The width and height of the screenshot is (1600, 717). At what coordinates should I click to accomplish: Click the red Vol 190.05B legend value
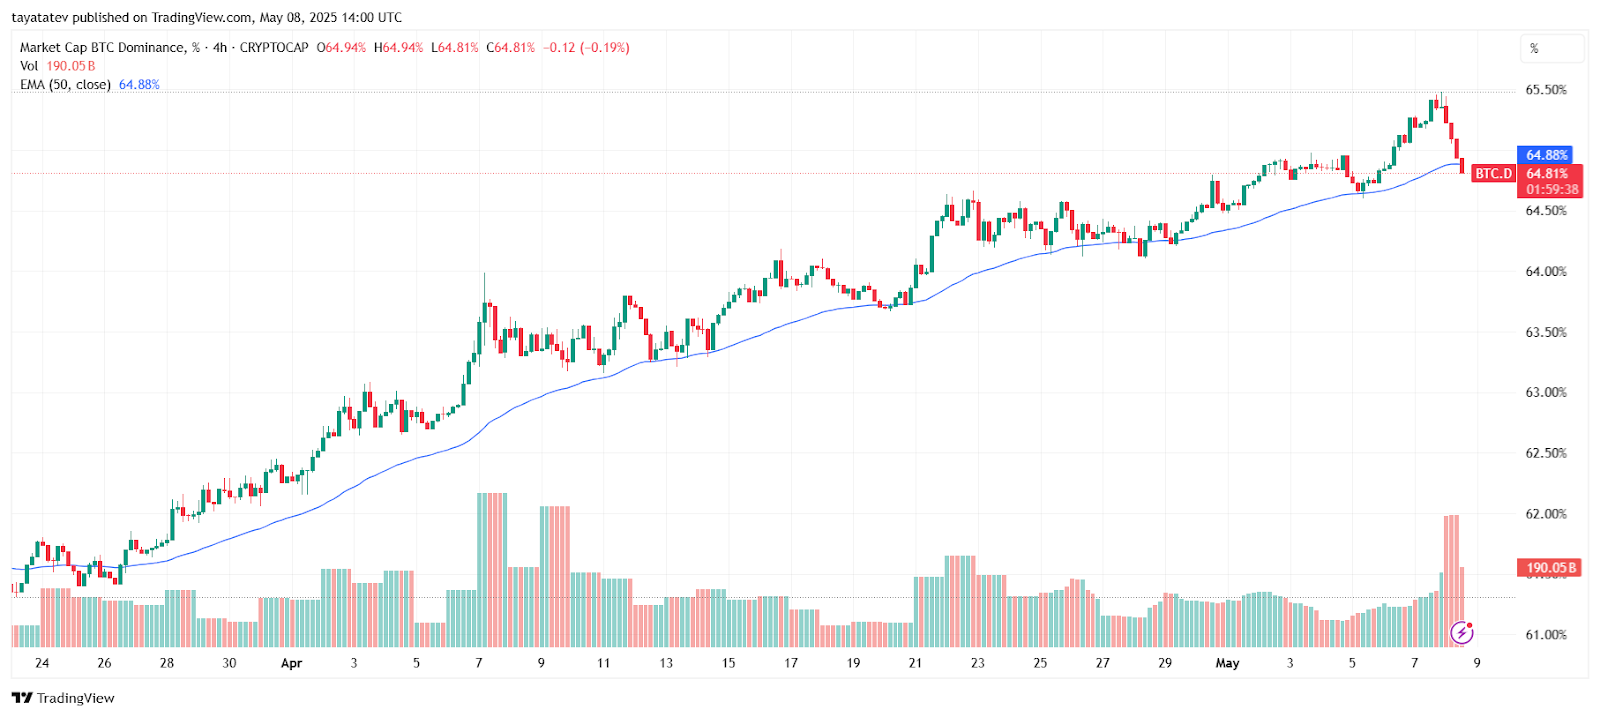71,66
